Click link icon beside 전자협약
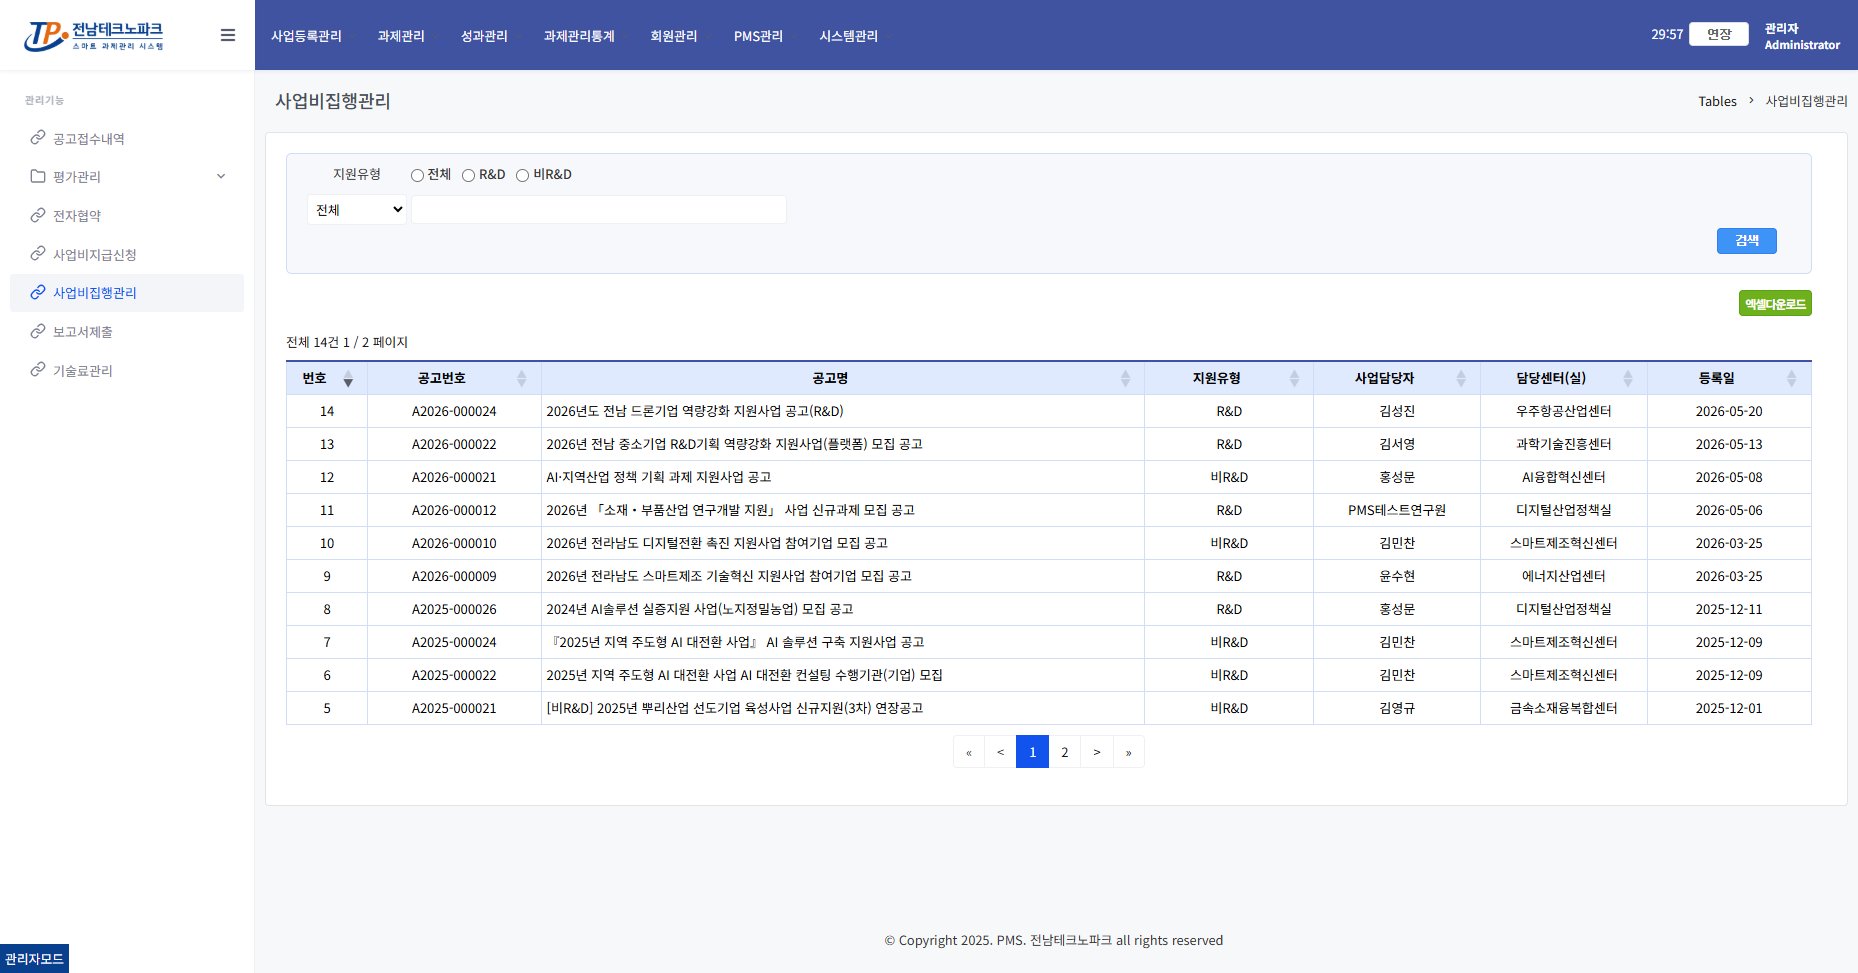 point(38,215)
